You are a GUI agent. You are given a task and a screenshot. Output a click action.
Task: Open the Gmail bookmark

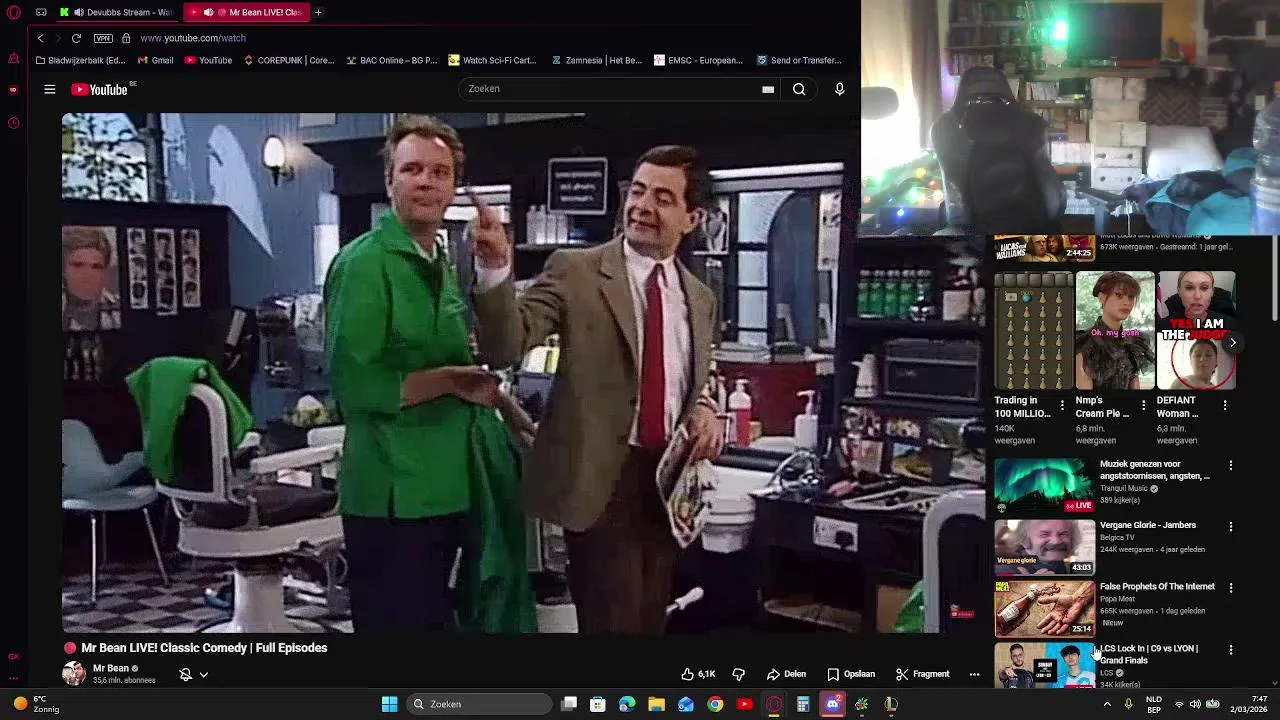pyautogui.click(x=156, y=60)
